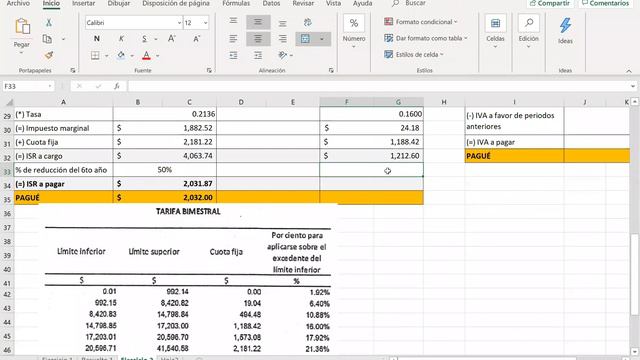Screen dimensions: 640x360
Task: Open the Archivo tab
Action: pyautogui.click(x=18, y=3)
